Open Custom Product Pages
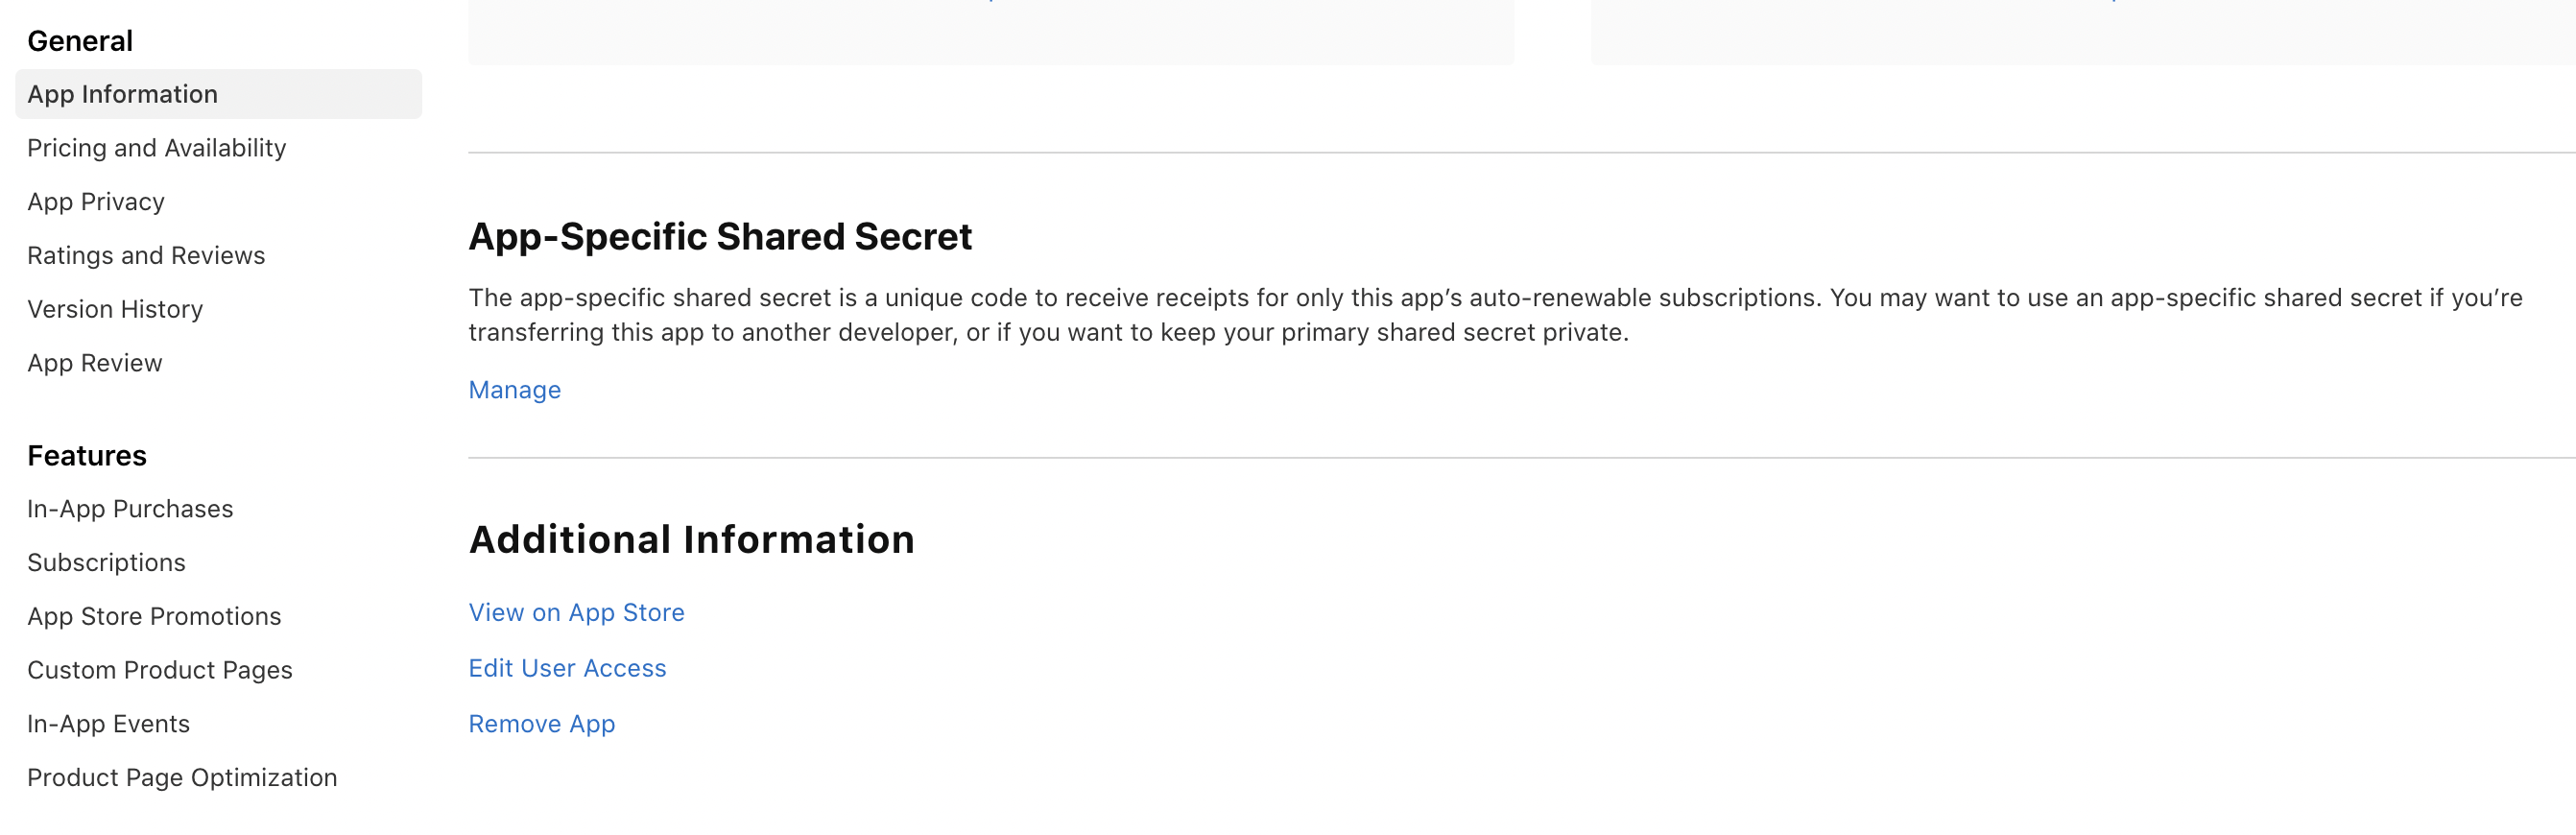 pyautogui.click(x=160, y=670)
